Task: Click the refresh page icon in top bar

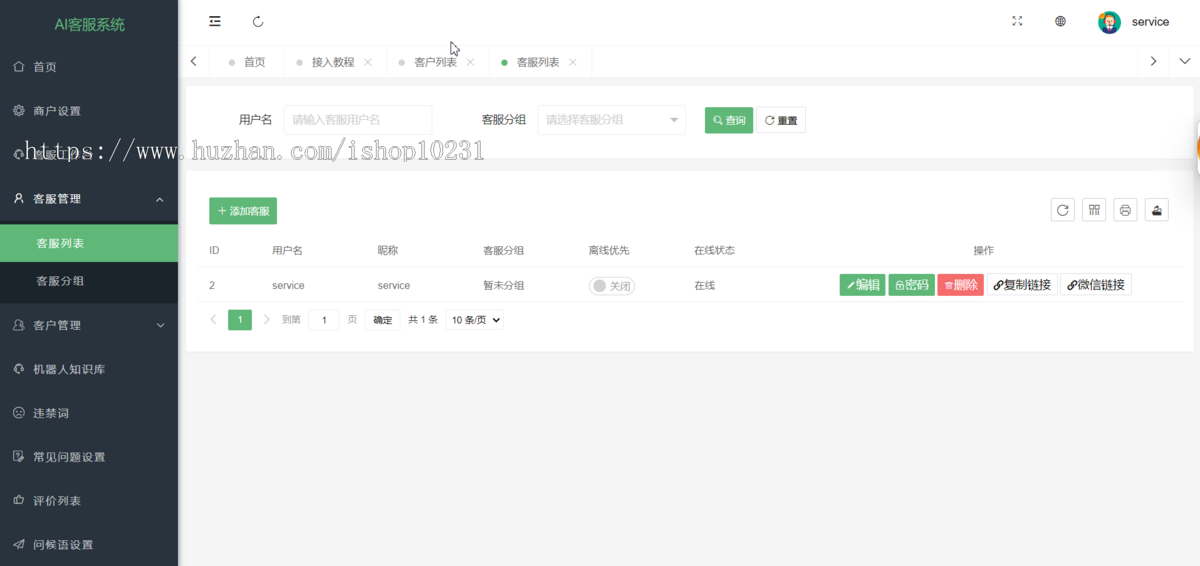Action: pos(258,21)
